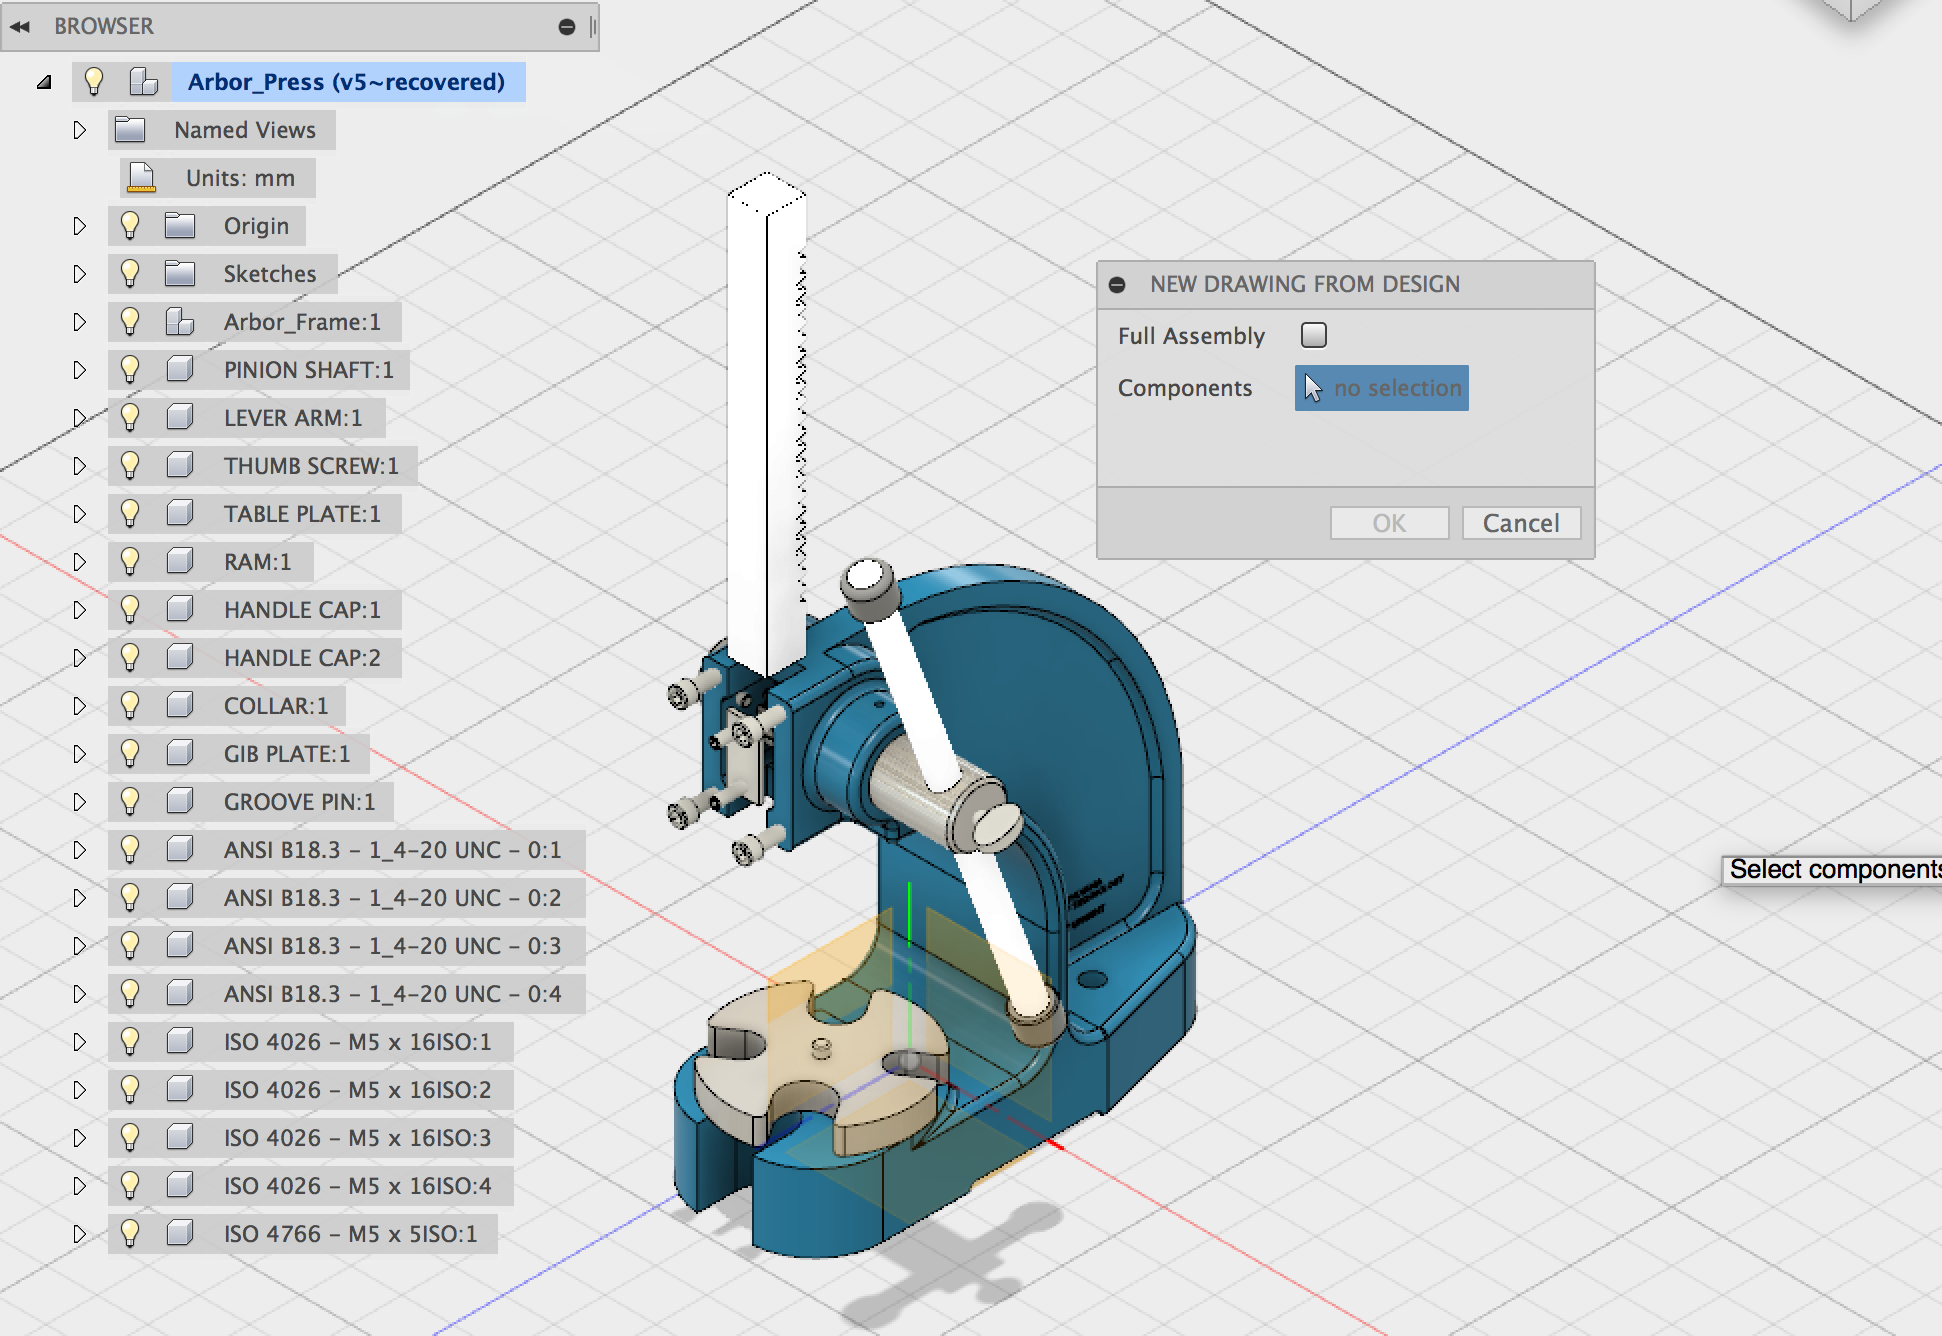Screen dimensions: 1942x1336
Task: Expand the ISO 4026 M5 x 16ISO:2 node
Action: (79, 1090)
